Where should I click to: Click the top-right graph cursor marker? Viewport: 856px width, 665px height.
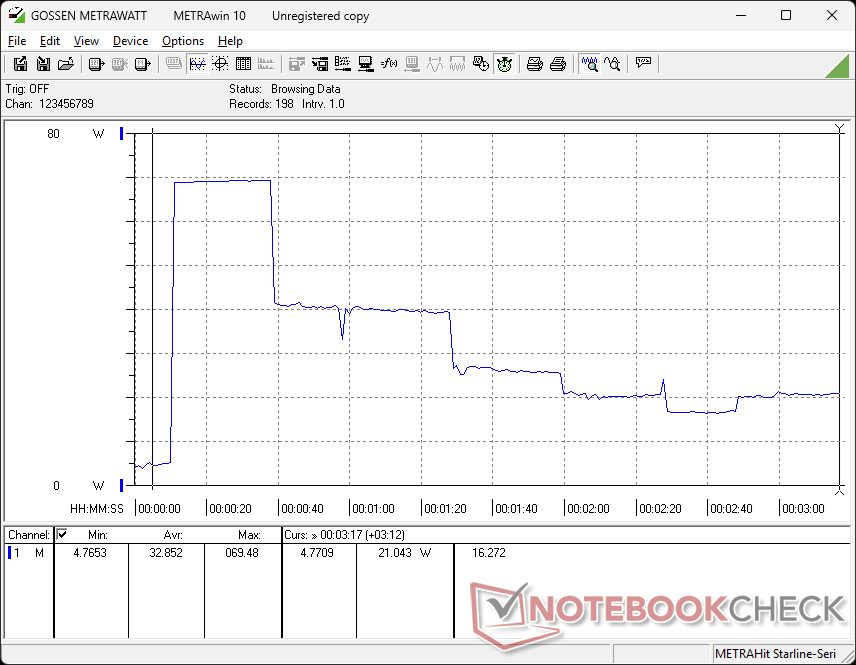[839, 129]
